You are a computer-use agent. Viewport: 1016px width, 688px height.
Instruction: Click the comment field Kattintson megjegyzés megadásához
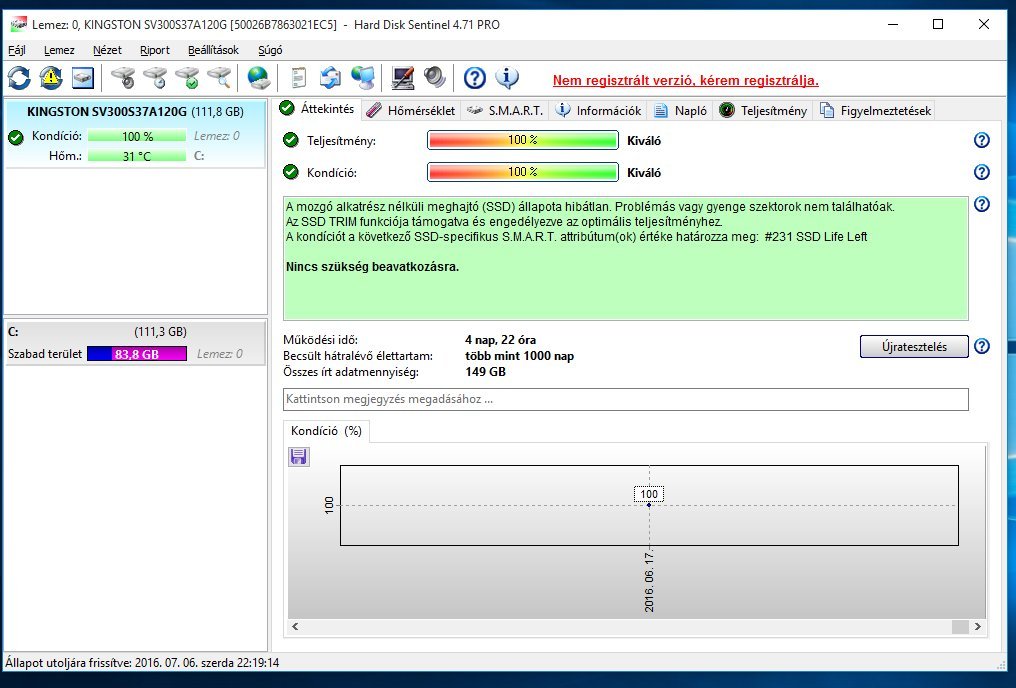click(x=625, y=399)
